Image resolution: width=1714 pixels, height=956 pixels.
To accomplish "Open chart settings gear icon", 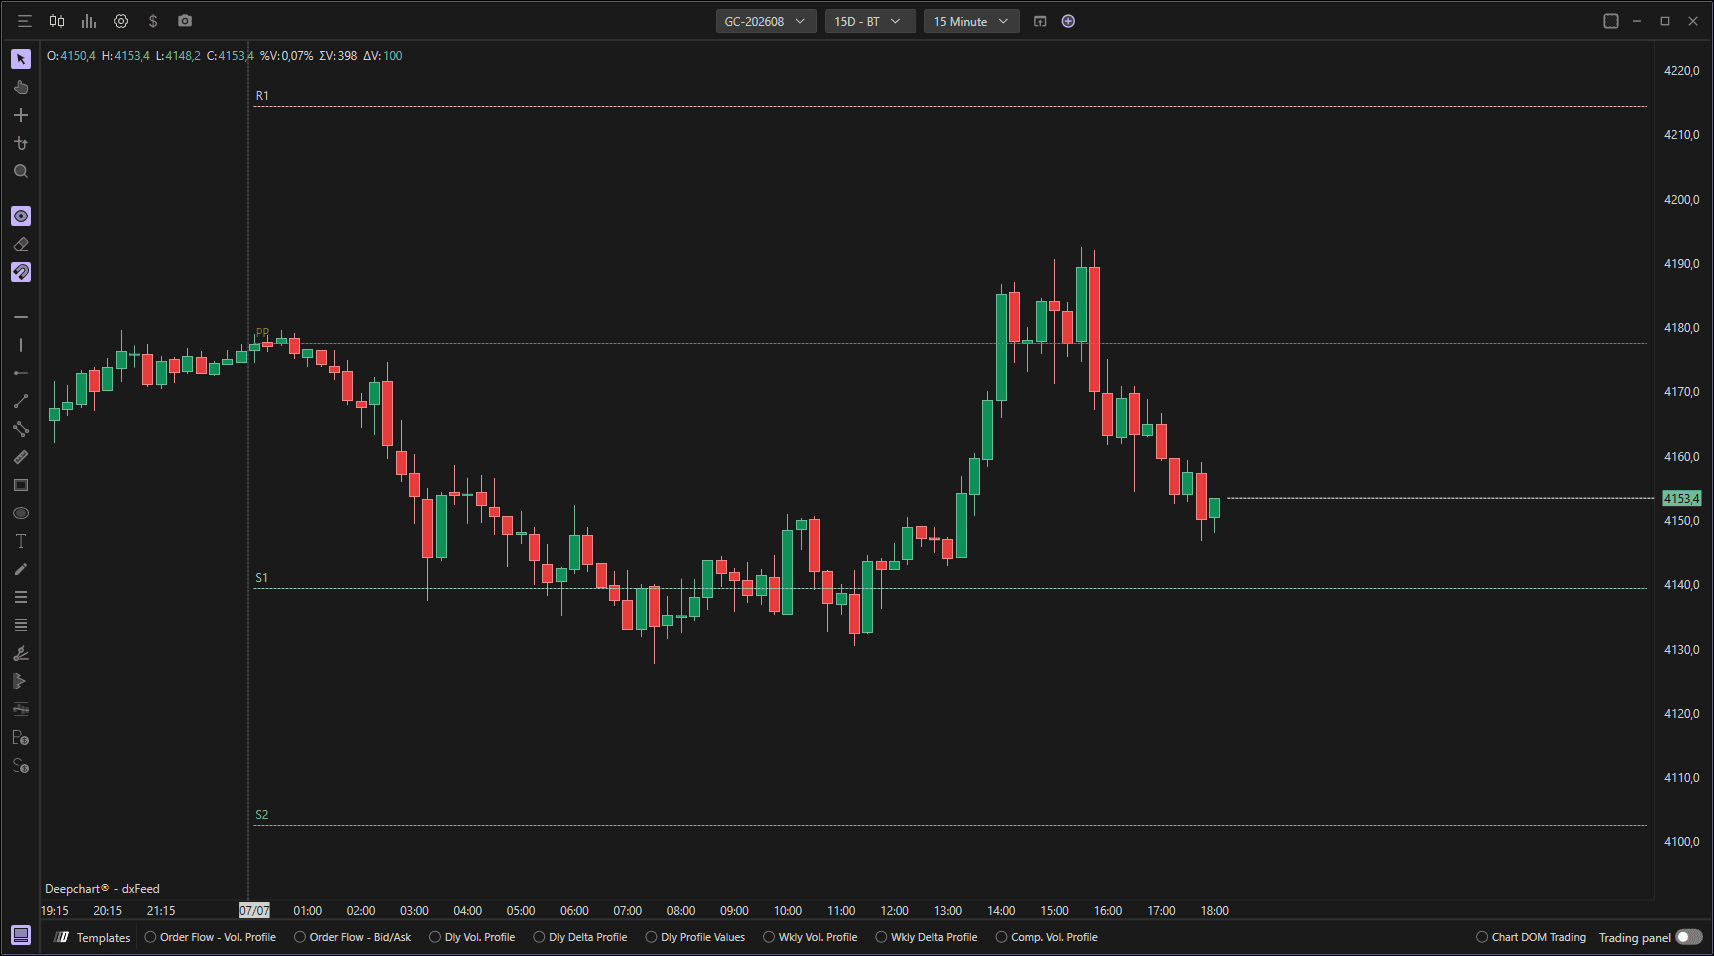I will [121, 21].
